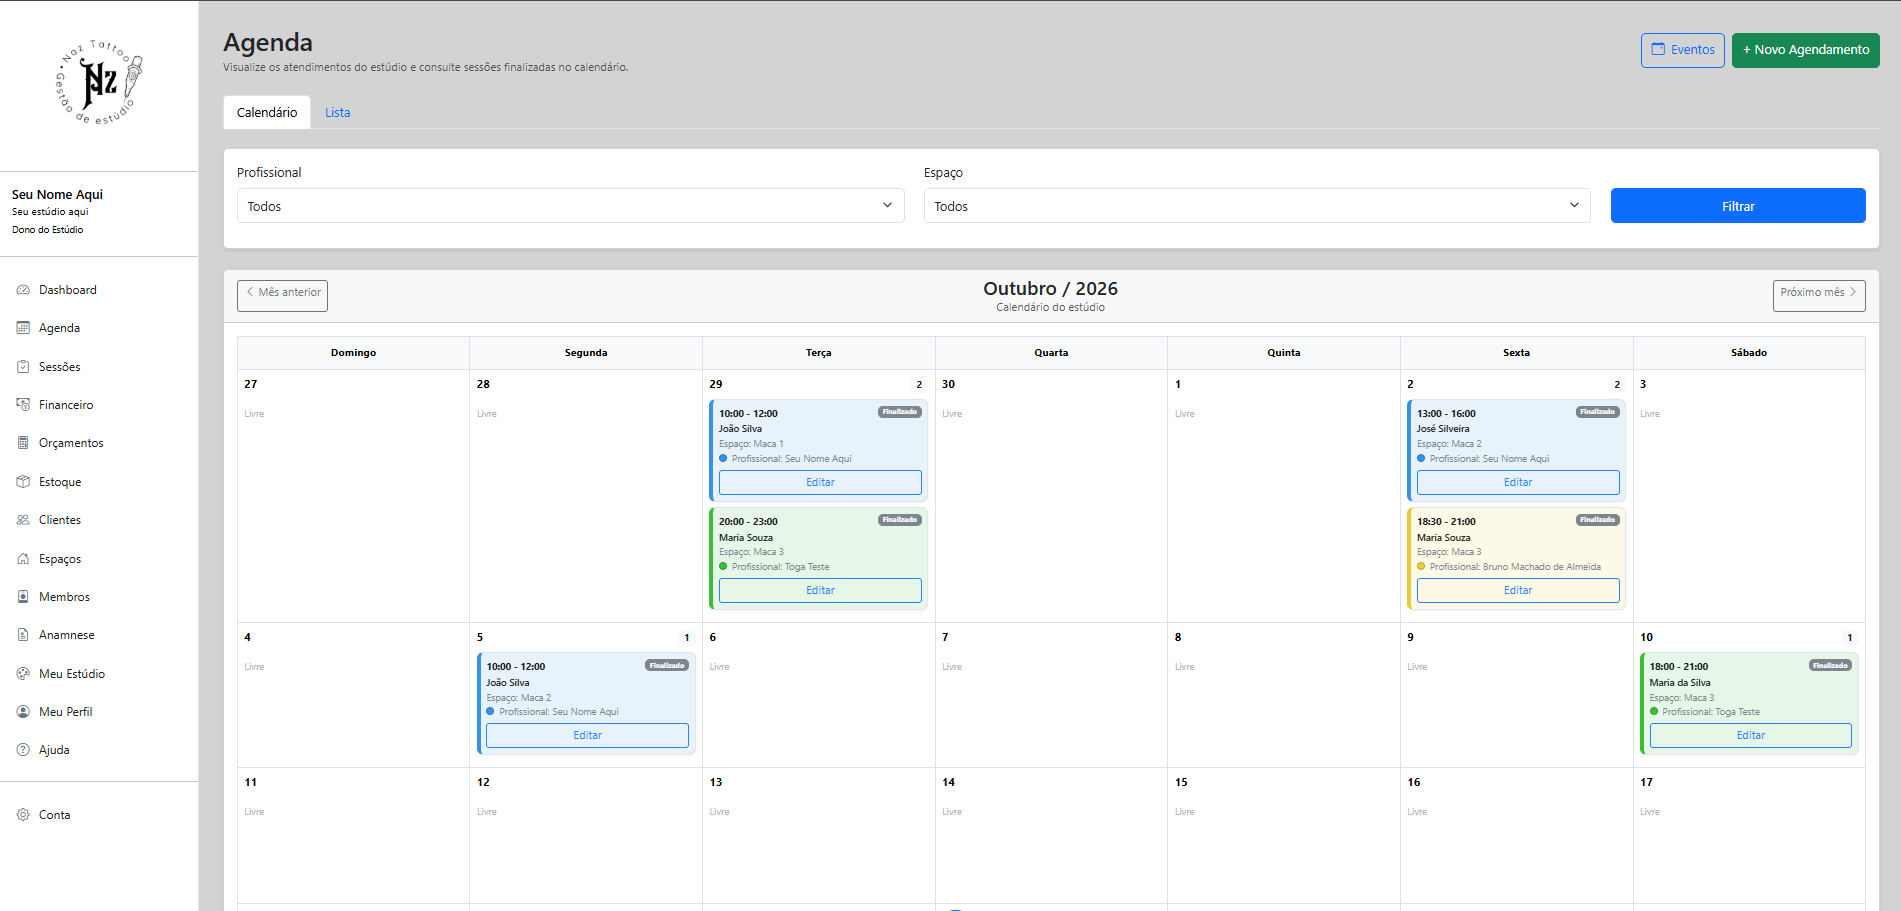1901x911 pixels.
Task: Expand the Profissional dropdown
Action: [x=571, y=206]
